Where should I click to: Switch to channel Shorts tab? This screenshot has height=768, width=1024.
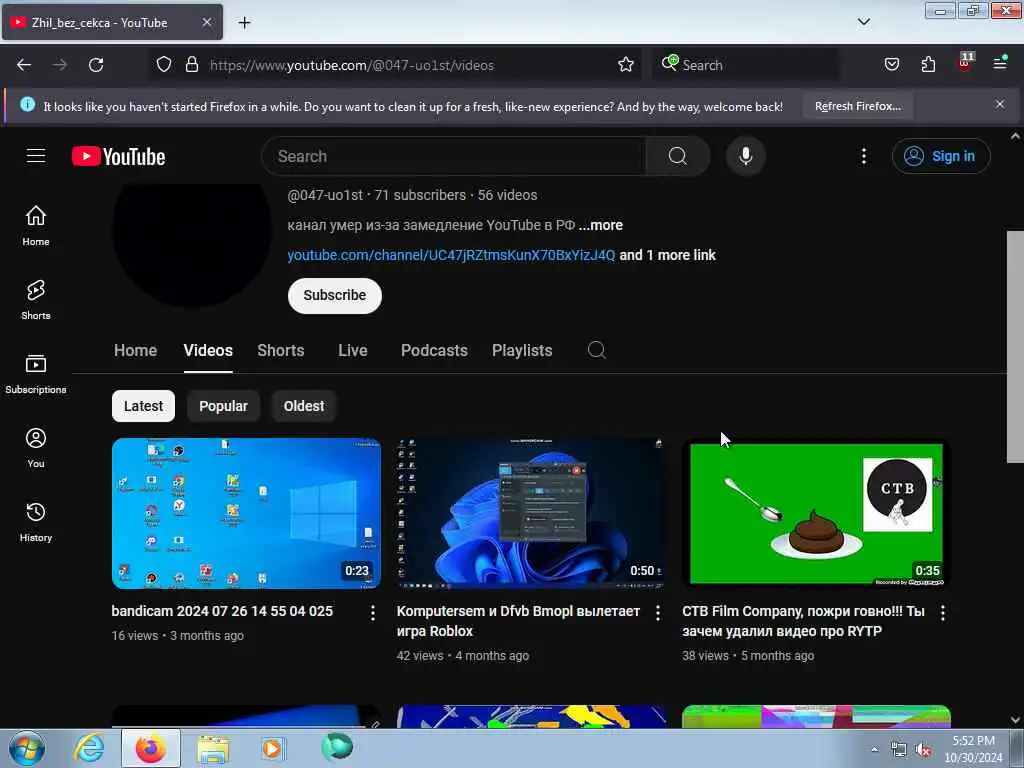point(281,351)
